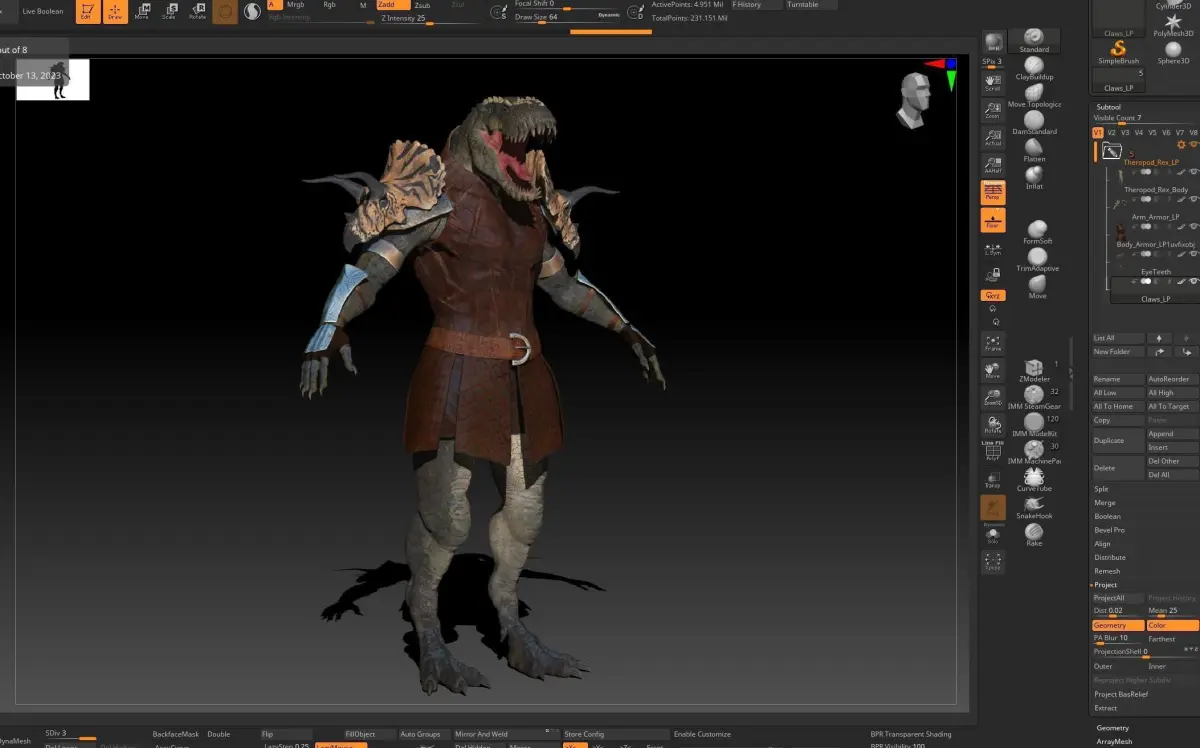Collapse the Project section
Viewport: 1200px width, 748px height.
[x=1105, y=585]
